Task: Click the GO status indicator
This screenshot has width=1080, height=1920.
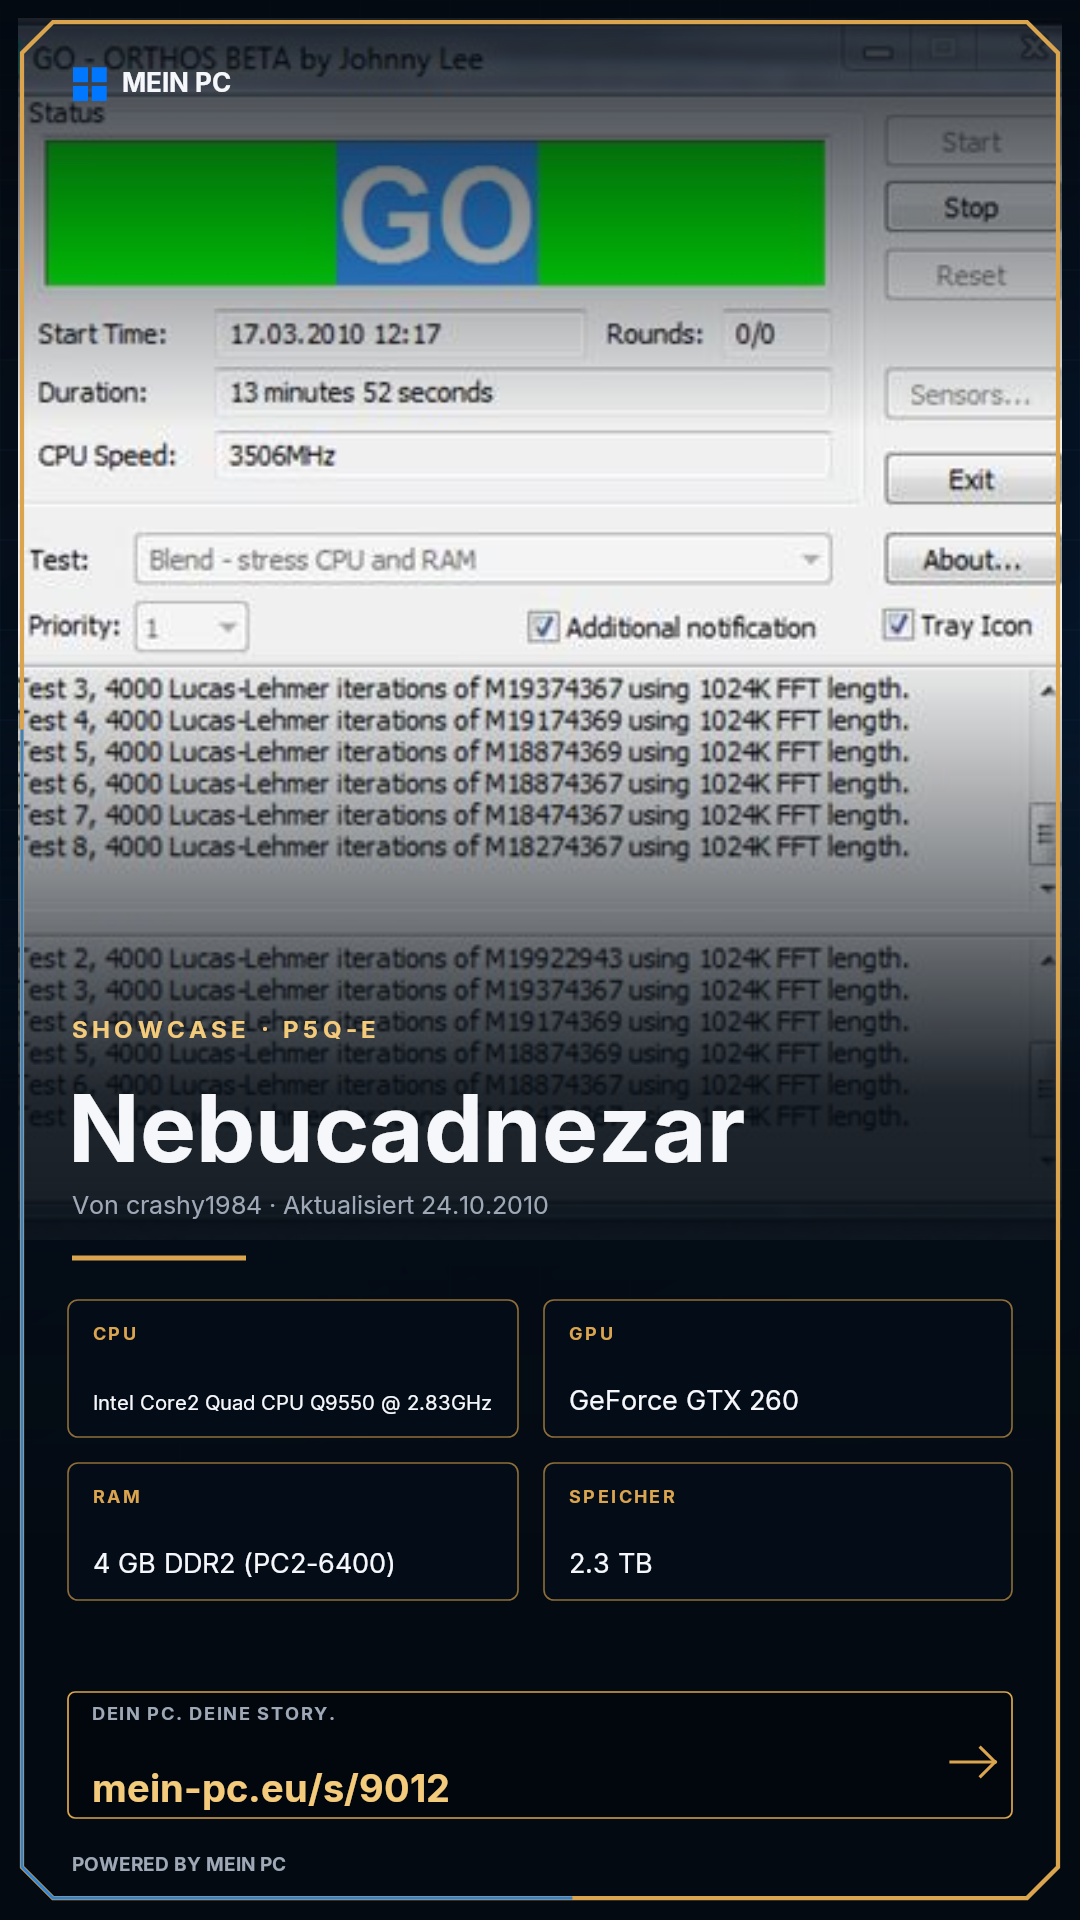Action: click(436, 212)
